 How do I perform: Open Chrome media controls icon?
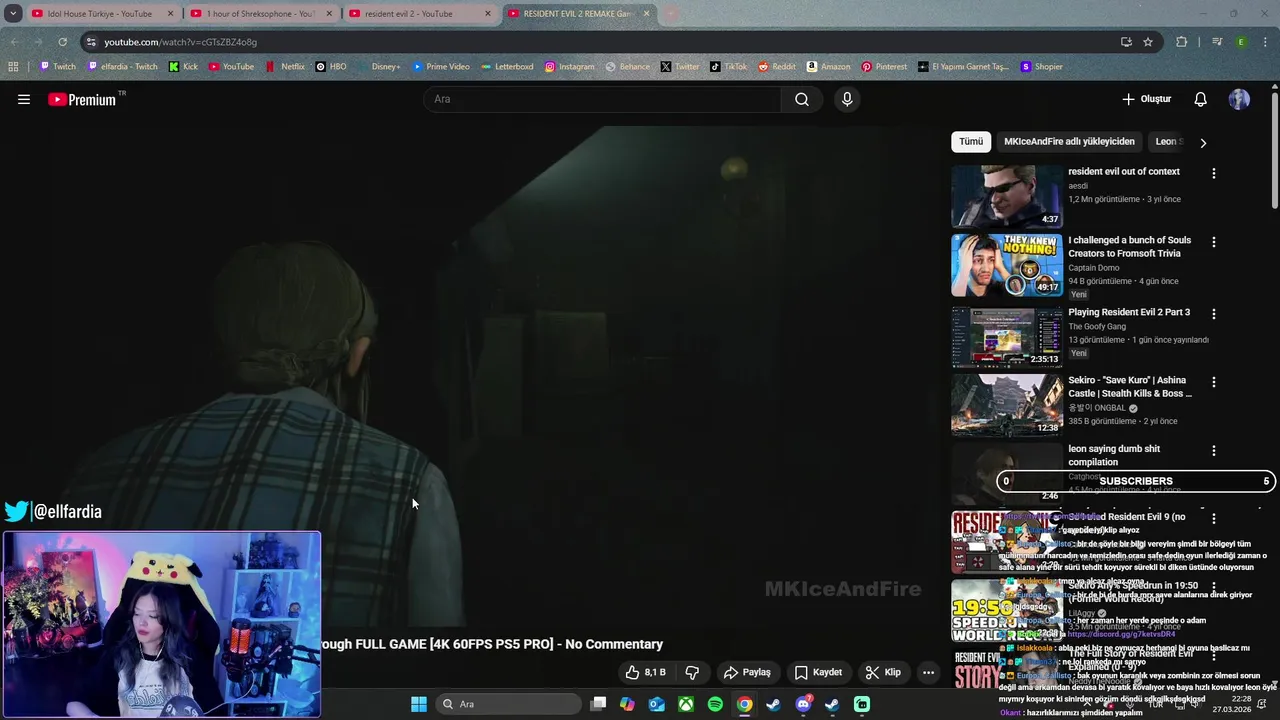coord(1217,42)
